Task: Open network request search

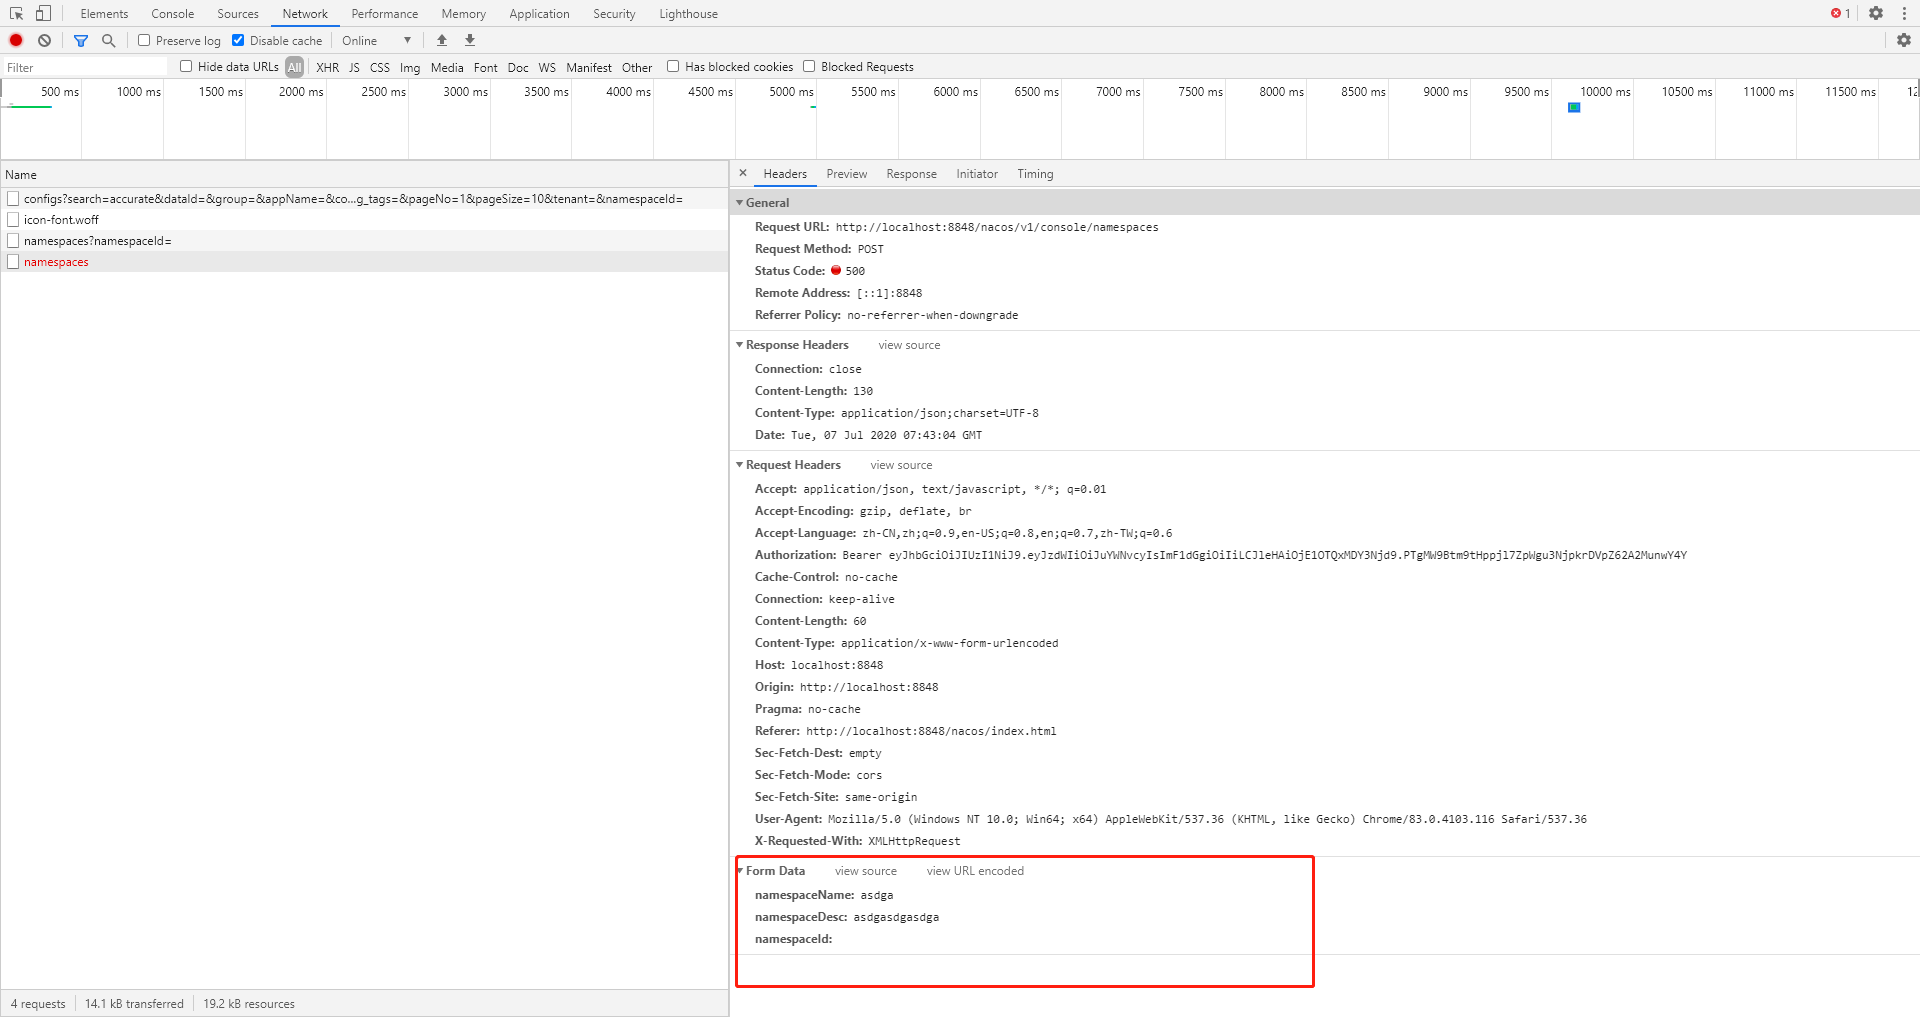Action: pyautogui.click(x=108, y=40)
